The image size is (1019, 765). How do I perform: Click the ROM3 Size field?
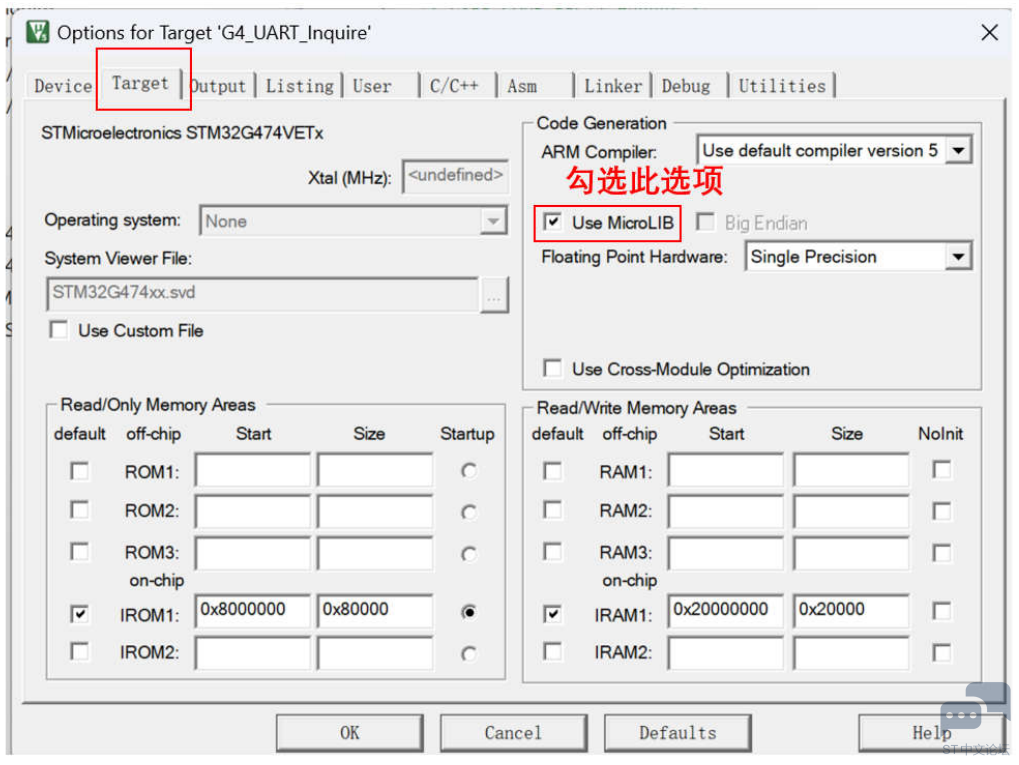[375, 553]
